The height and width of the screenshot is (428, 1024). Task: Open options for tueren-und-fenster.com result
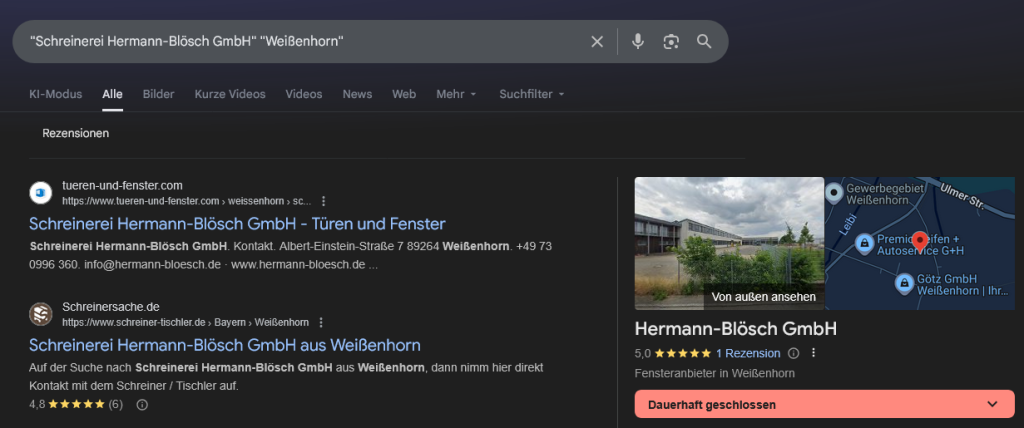tap(323, 201)
